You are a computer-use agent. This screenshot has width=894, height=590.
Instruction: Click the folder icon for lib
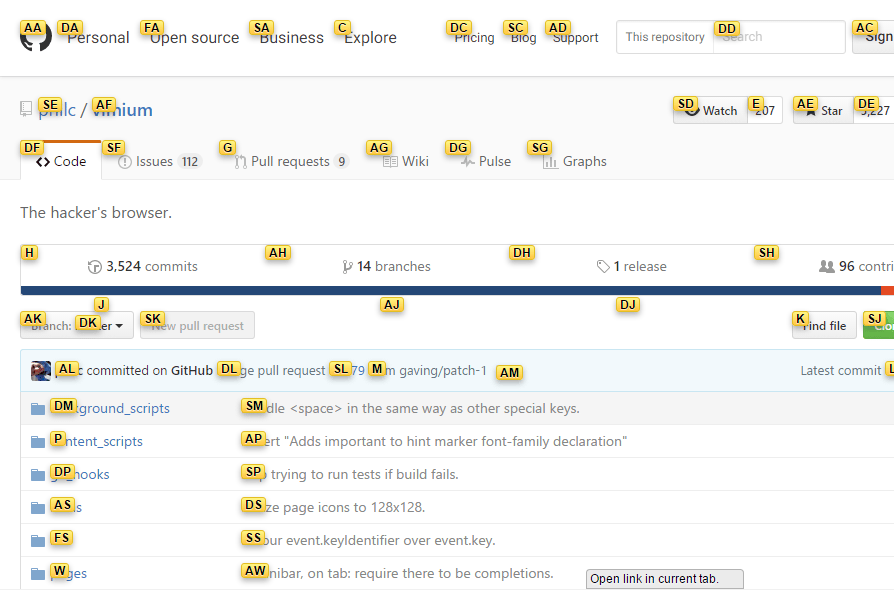click(38, 541)
